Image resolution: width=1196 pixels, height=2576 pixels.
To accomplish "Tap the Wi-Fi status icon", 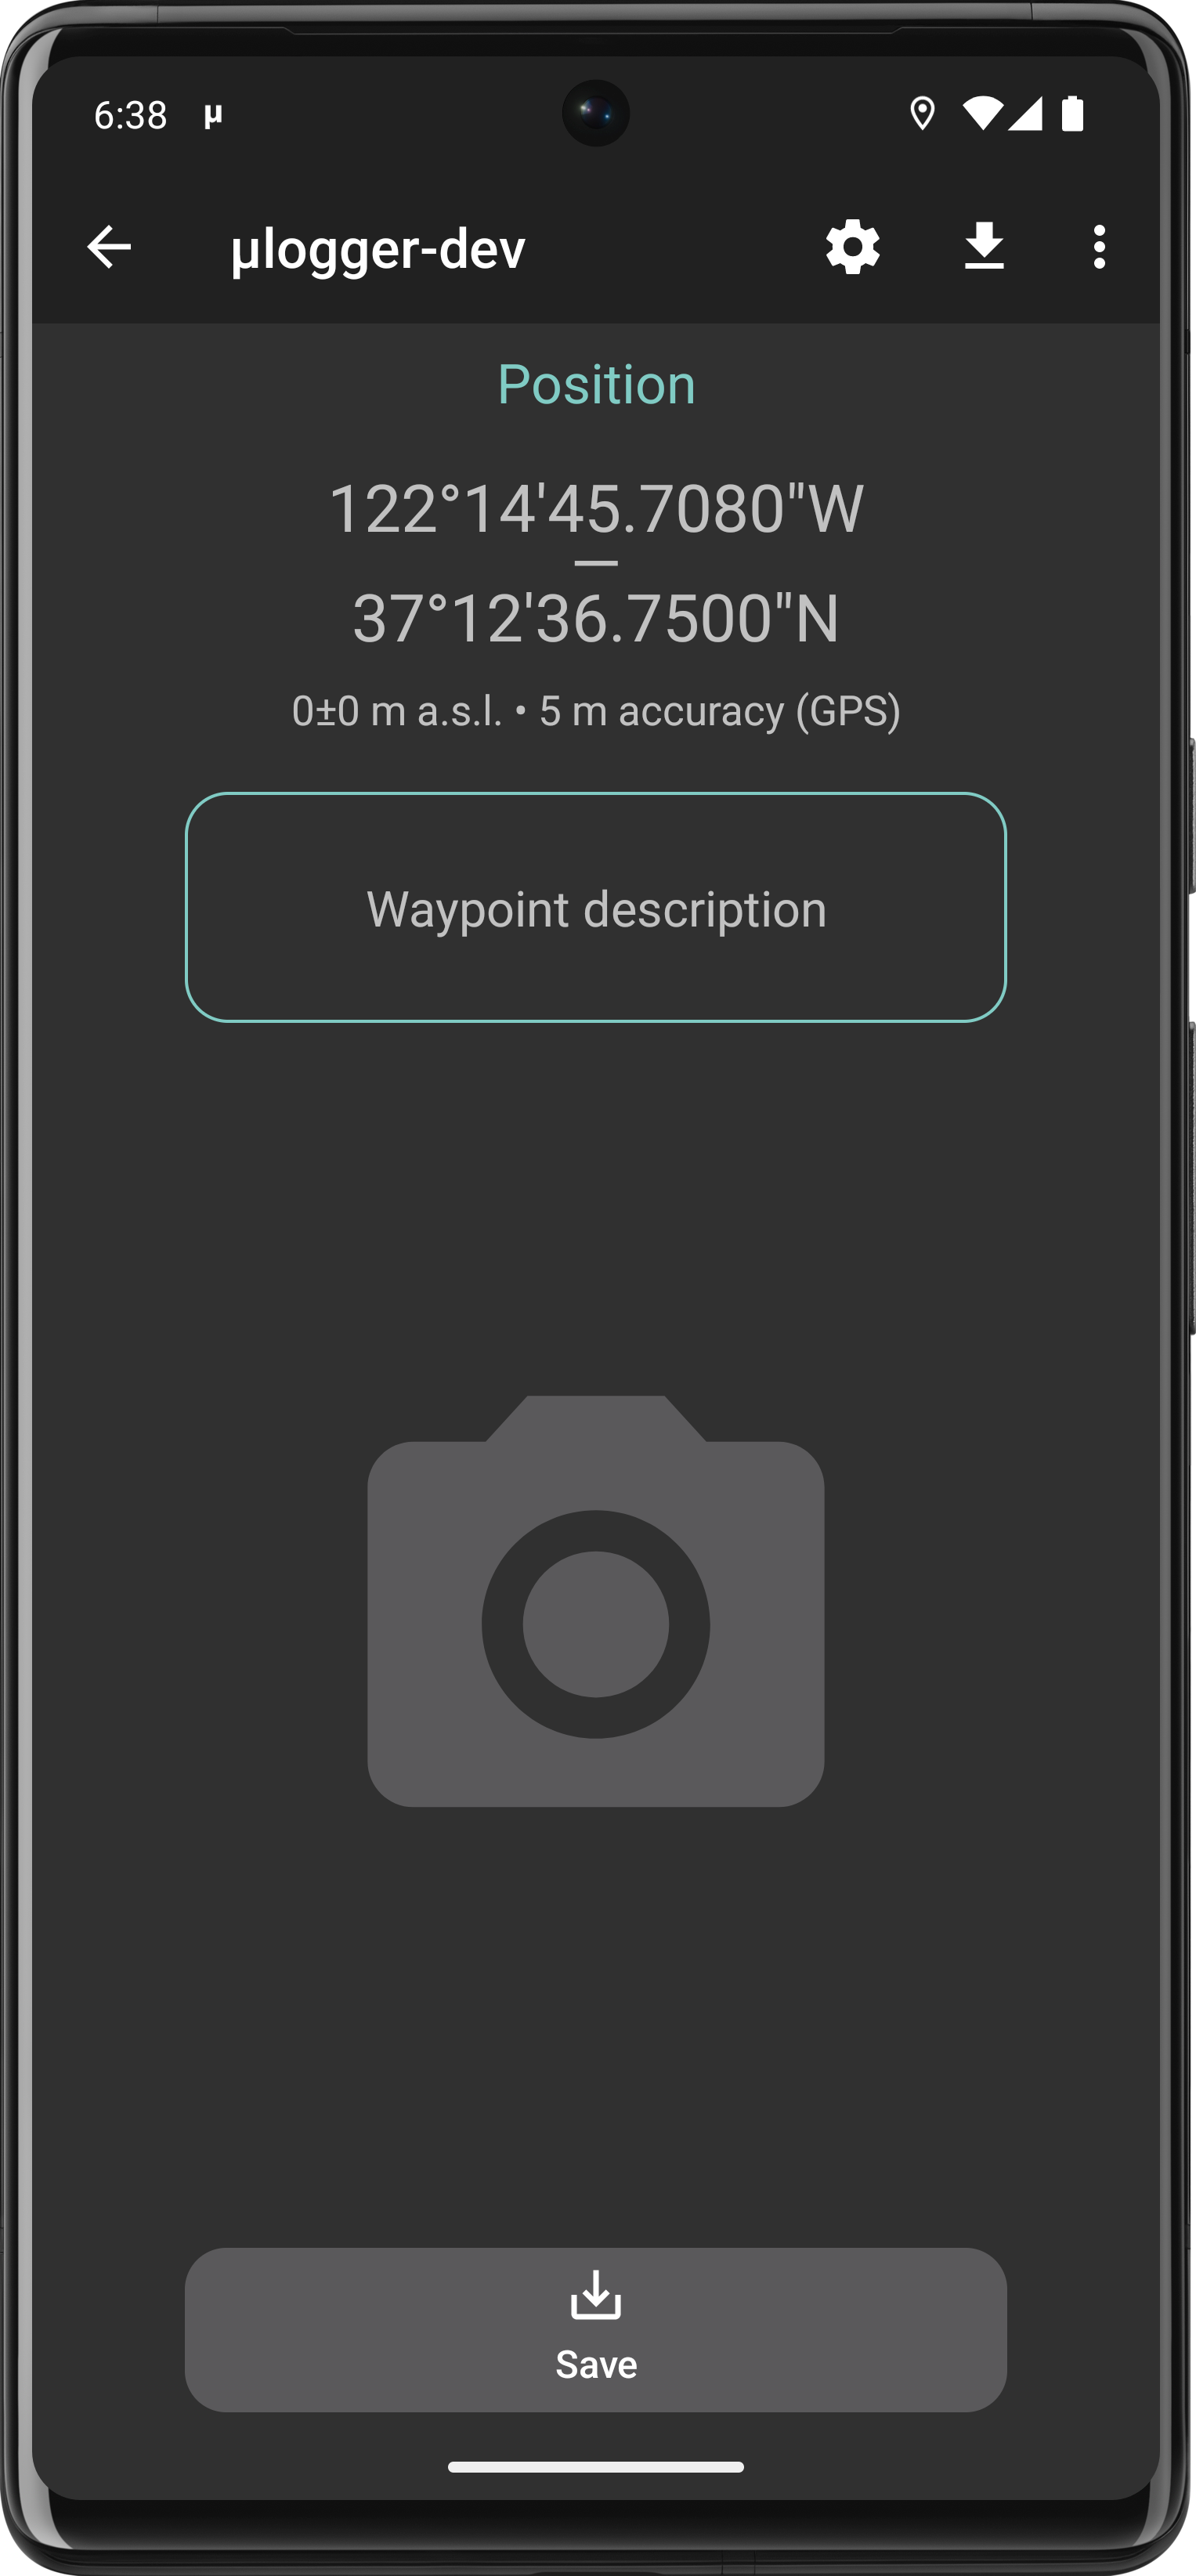I will click(x=982, y=114).
